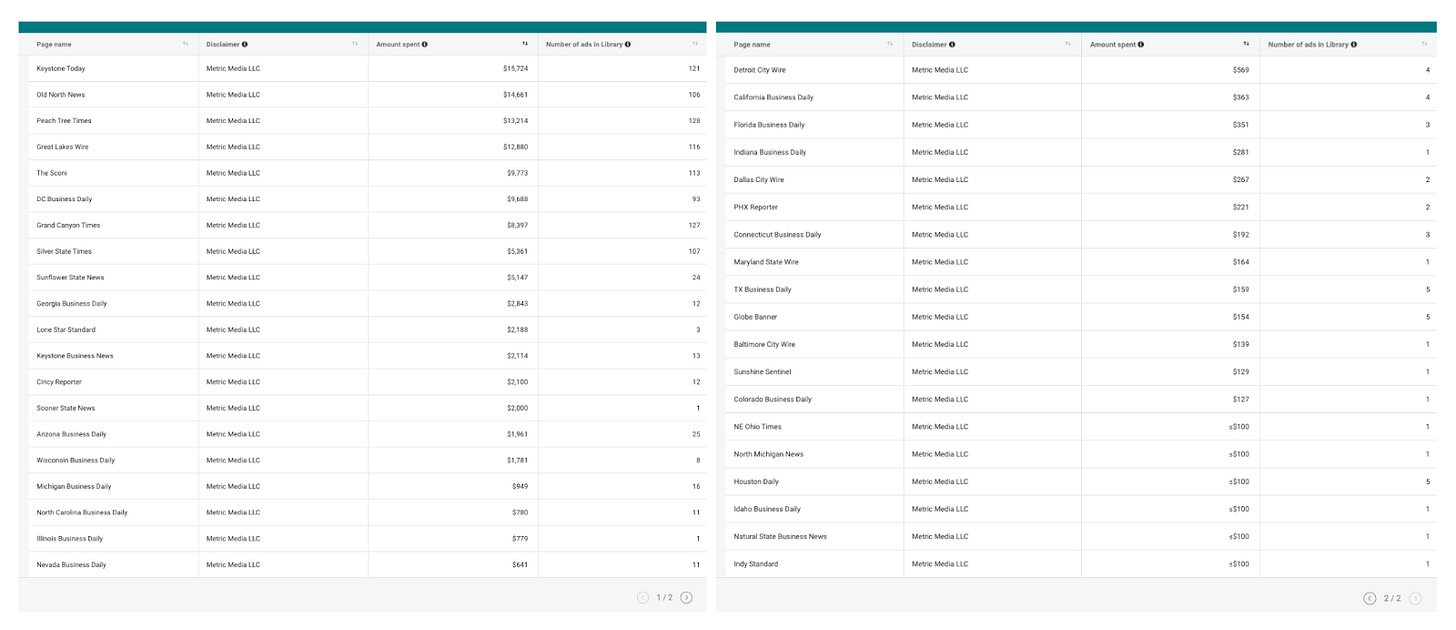The width and height of the screenshot is (1456, 630).
Task: Select Detroit City Wire page name
Action: 760,70
